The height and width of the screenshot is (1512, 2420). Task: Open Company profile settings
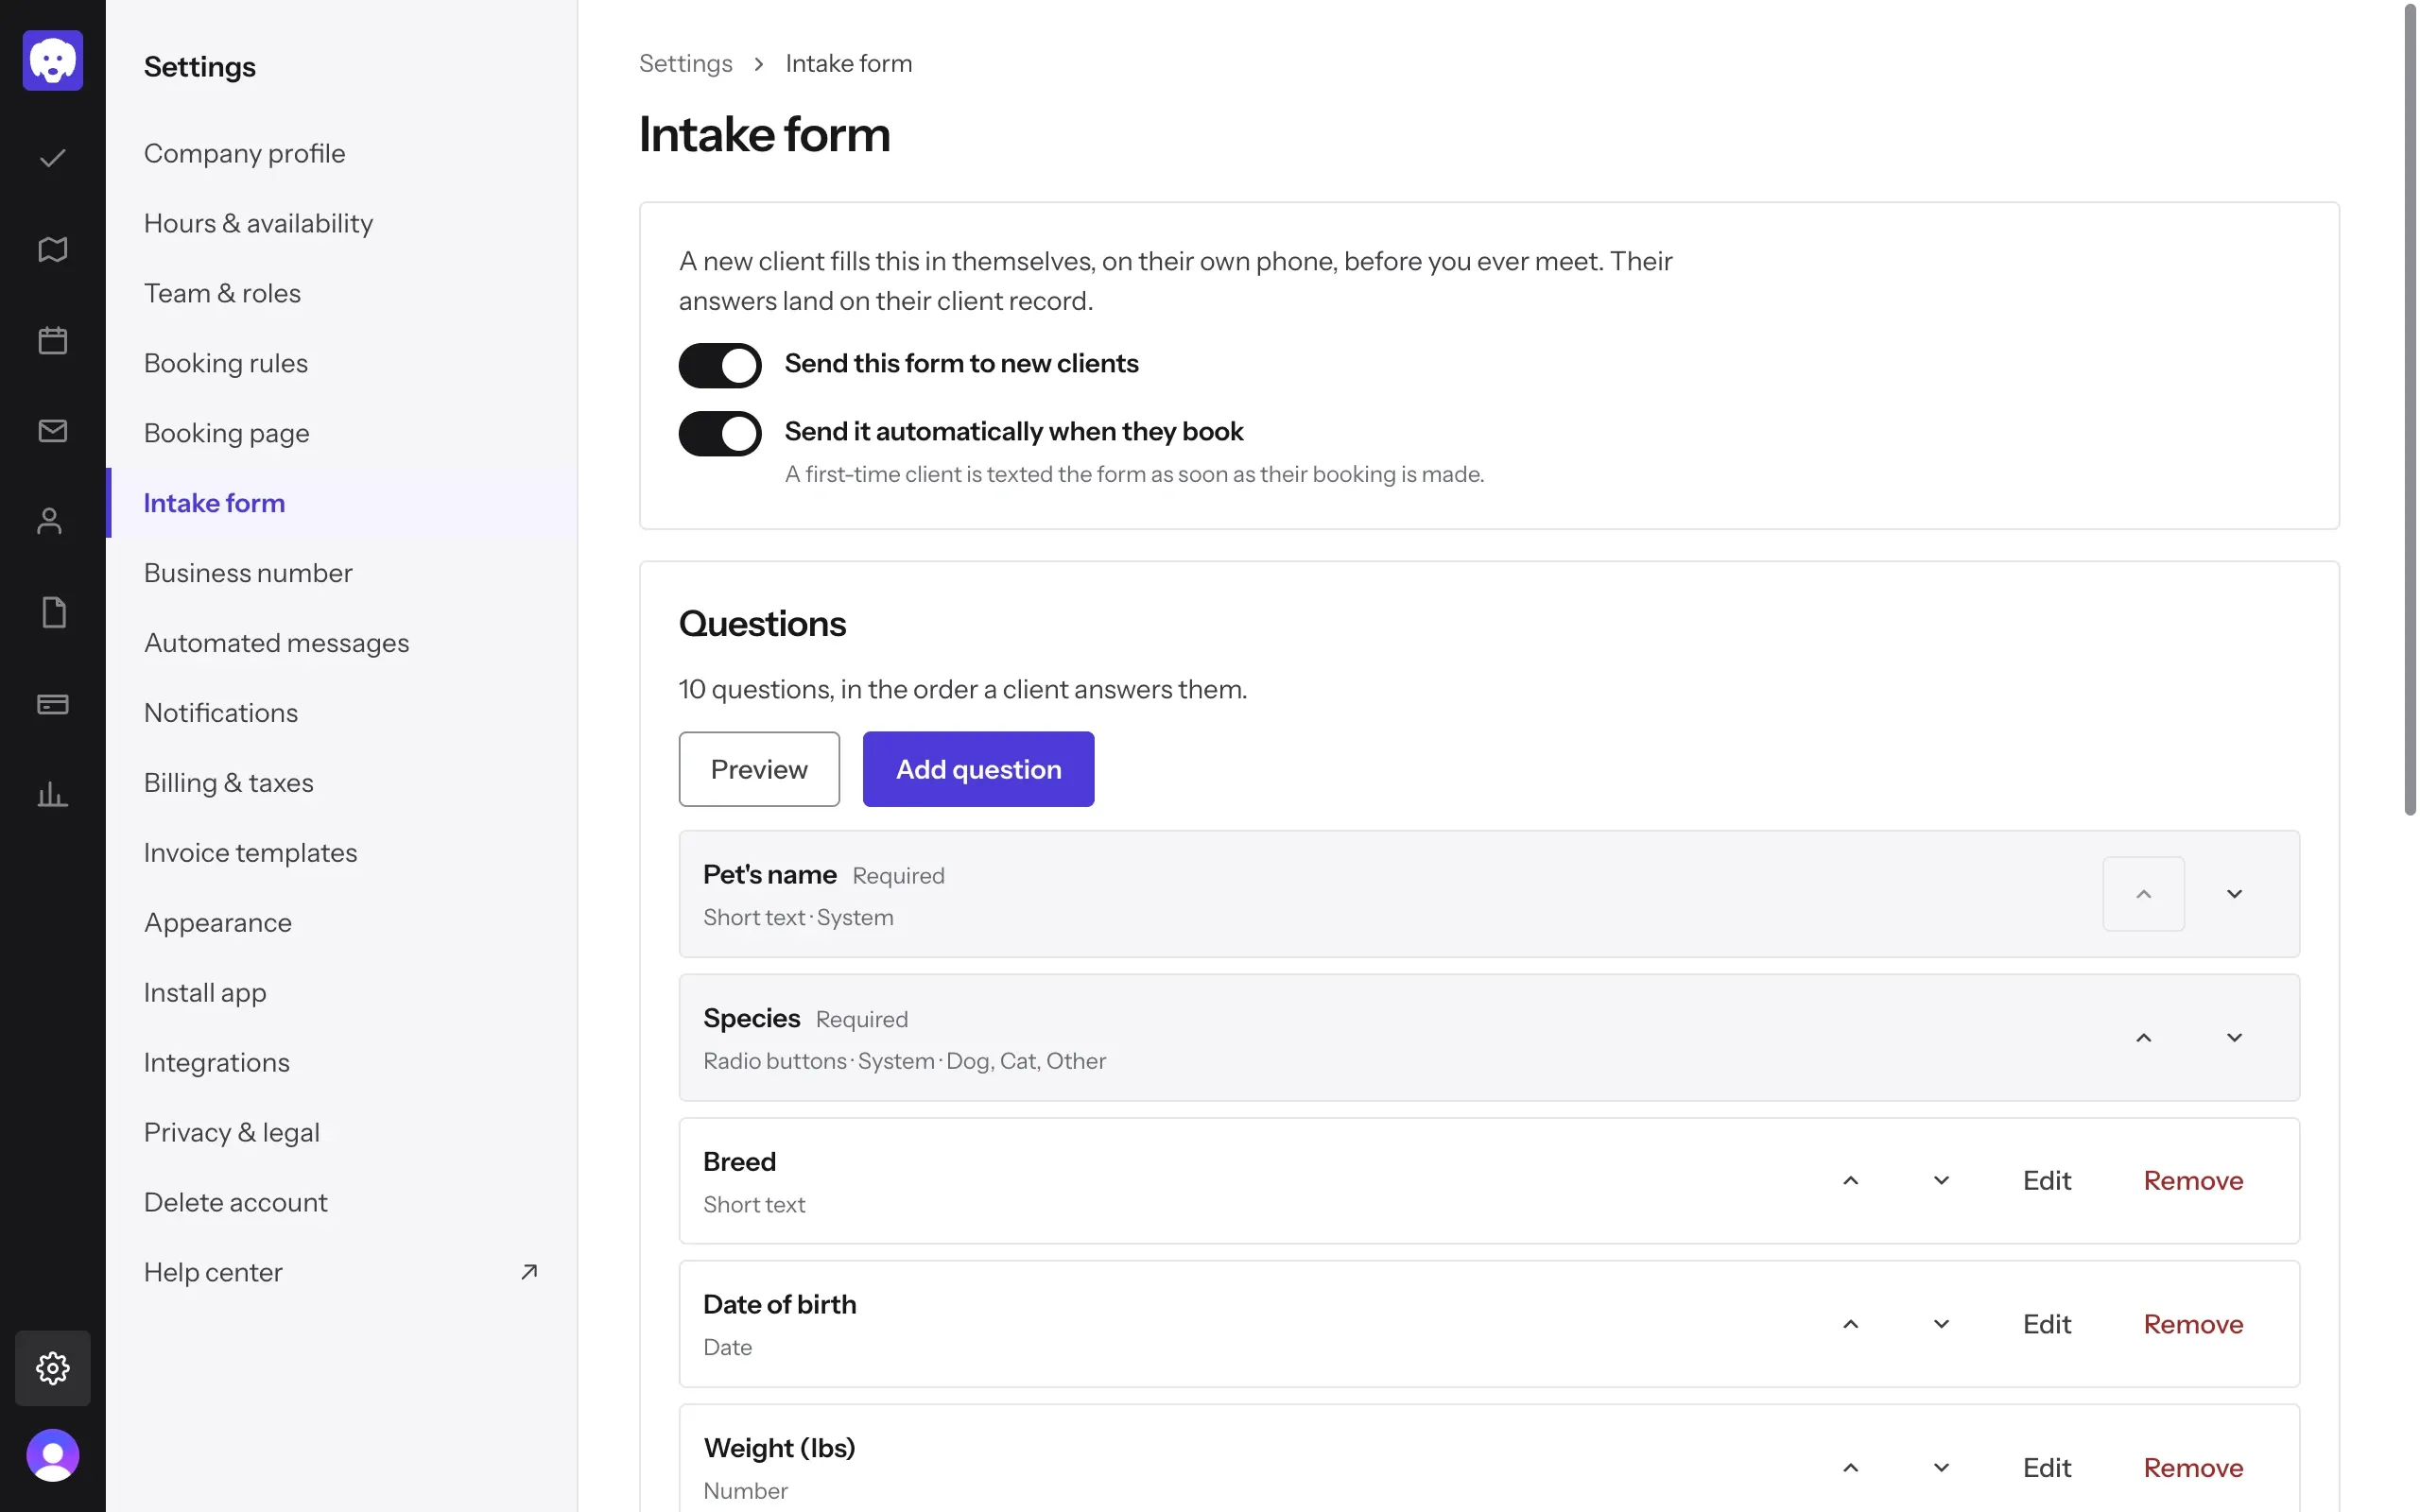pos(342,153)
